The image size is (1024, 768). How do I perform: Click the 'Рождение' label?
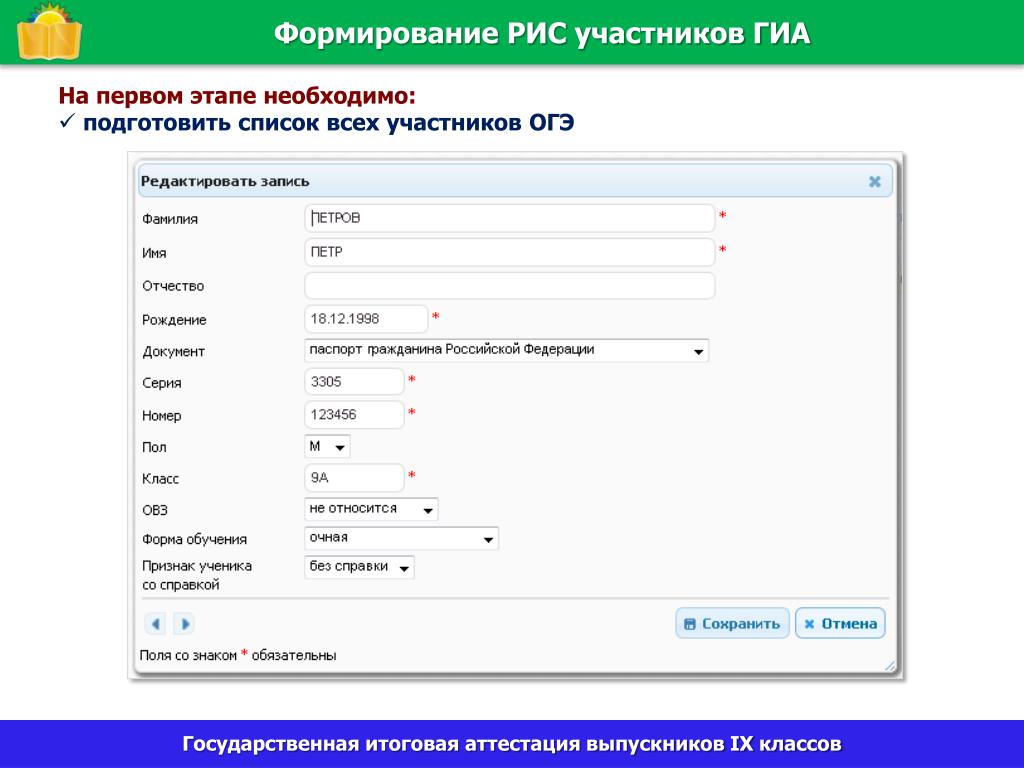(174, 320)
